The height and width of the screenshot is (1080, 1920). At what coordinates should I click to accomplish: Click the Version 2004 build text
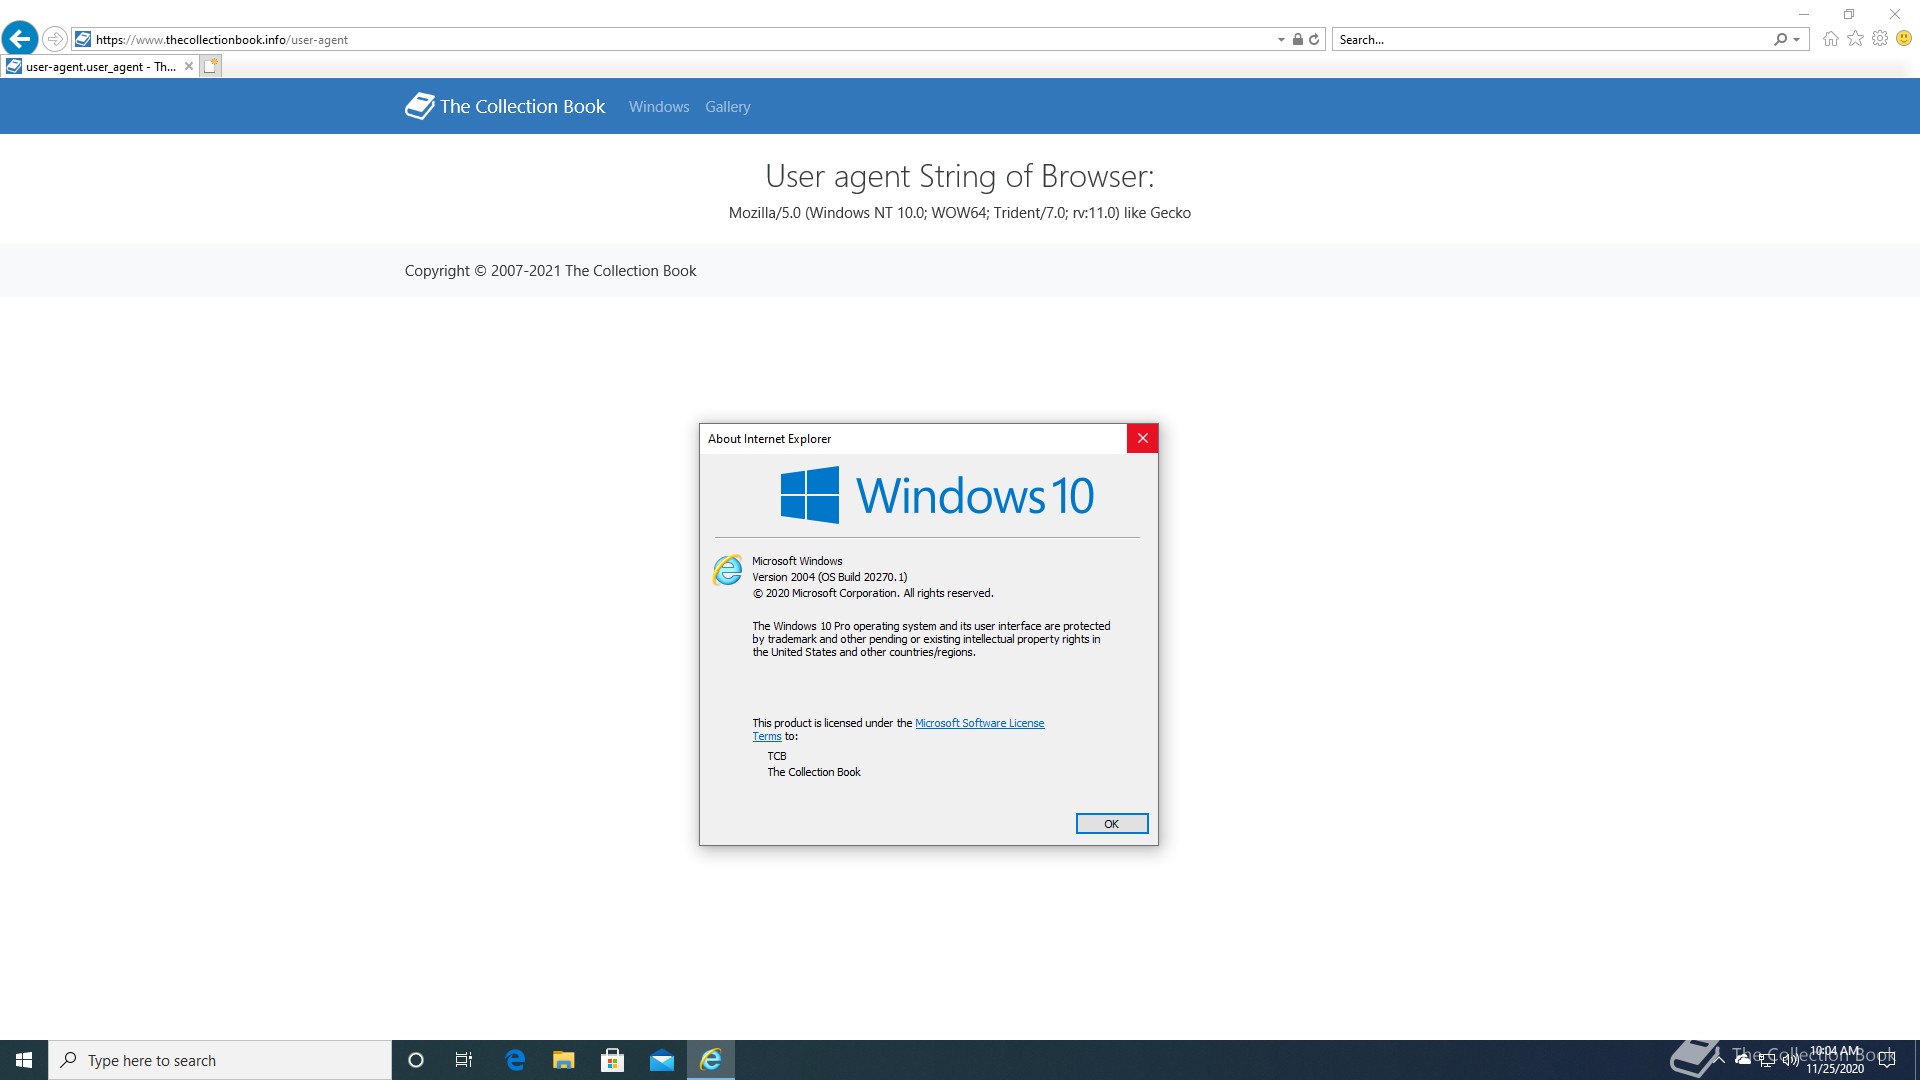click(830, 577)
